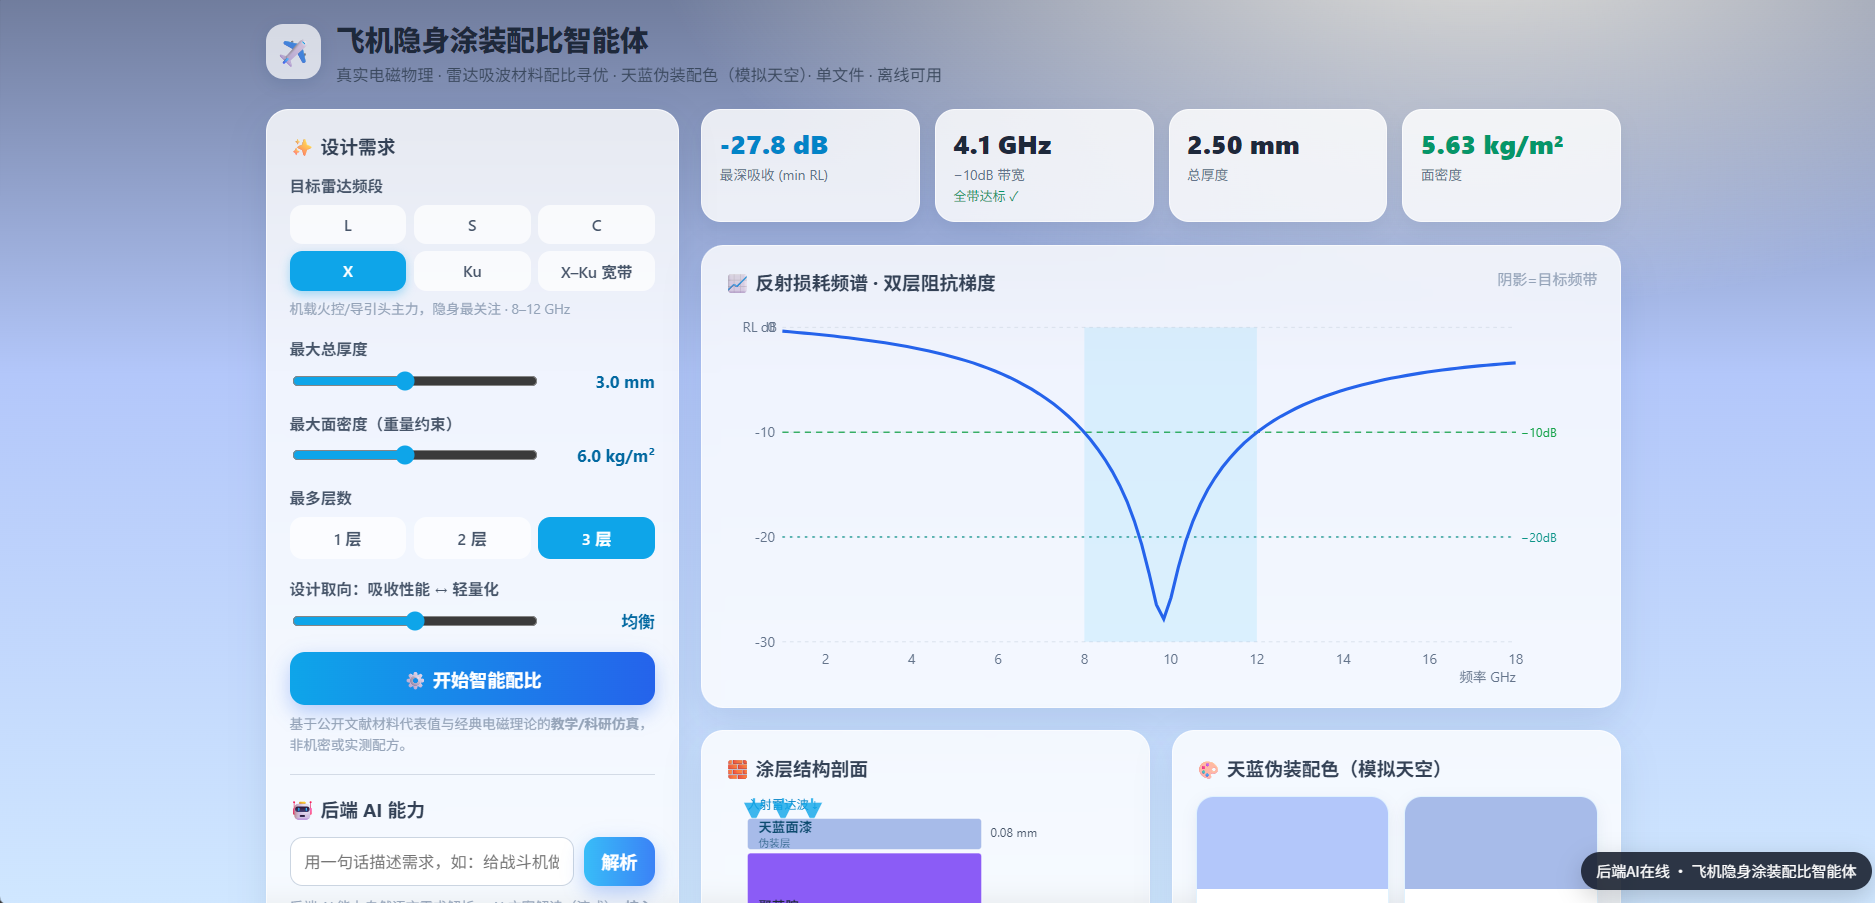
Task: Click the 最大面密度 slider handle
Action: tap(405, 455)
